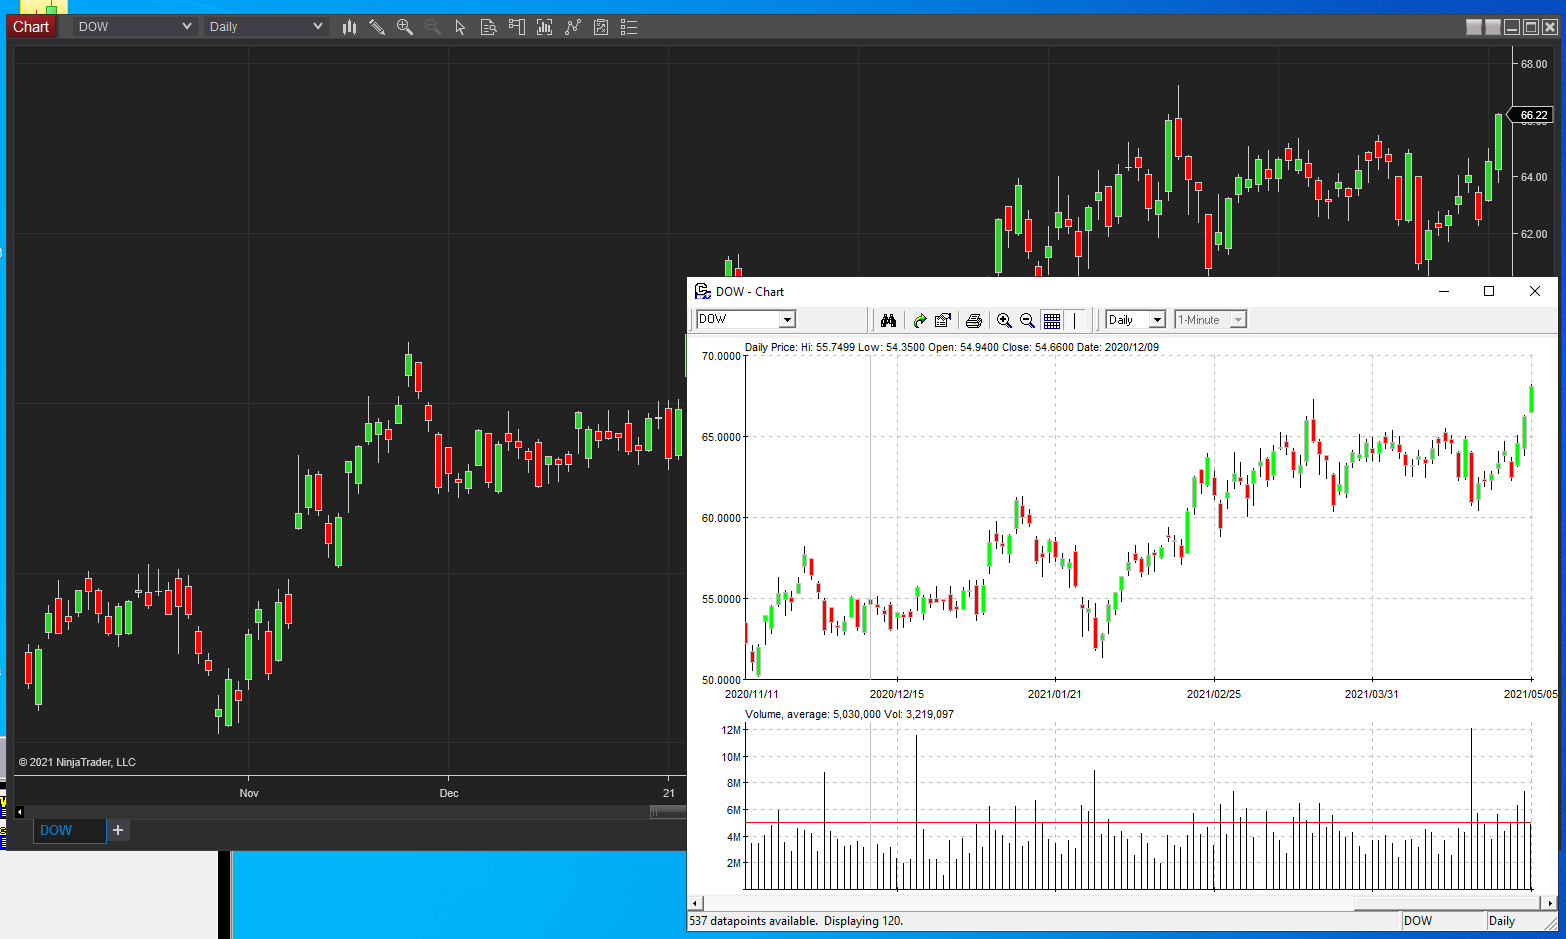Open the Daily interval selector in NinjaTrader
Screen dimensions: 1566x939
pyautogui.click(x=265, y=27)
